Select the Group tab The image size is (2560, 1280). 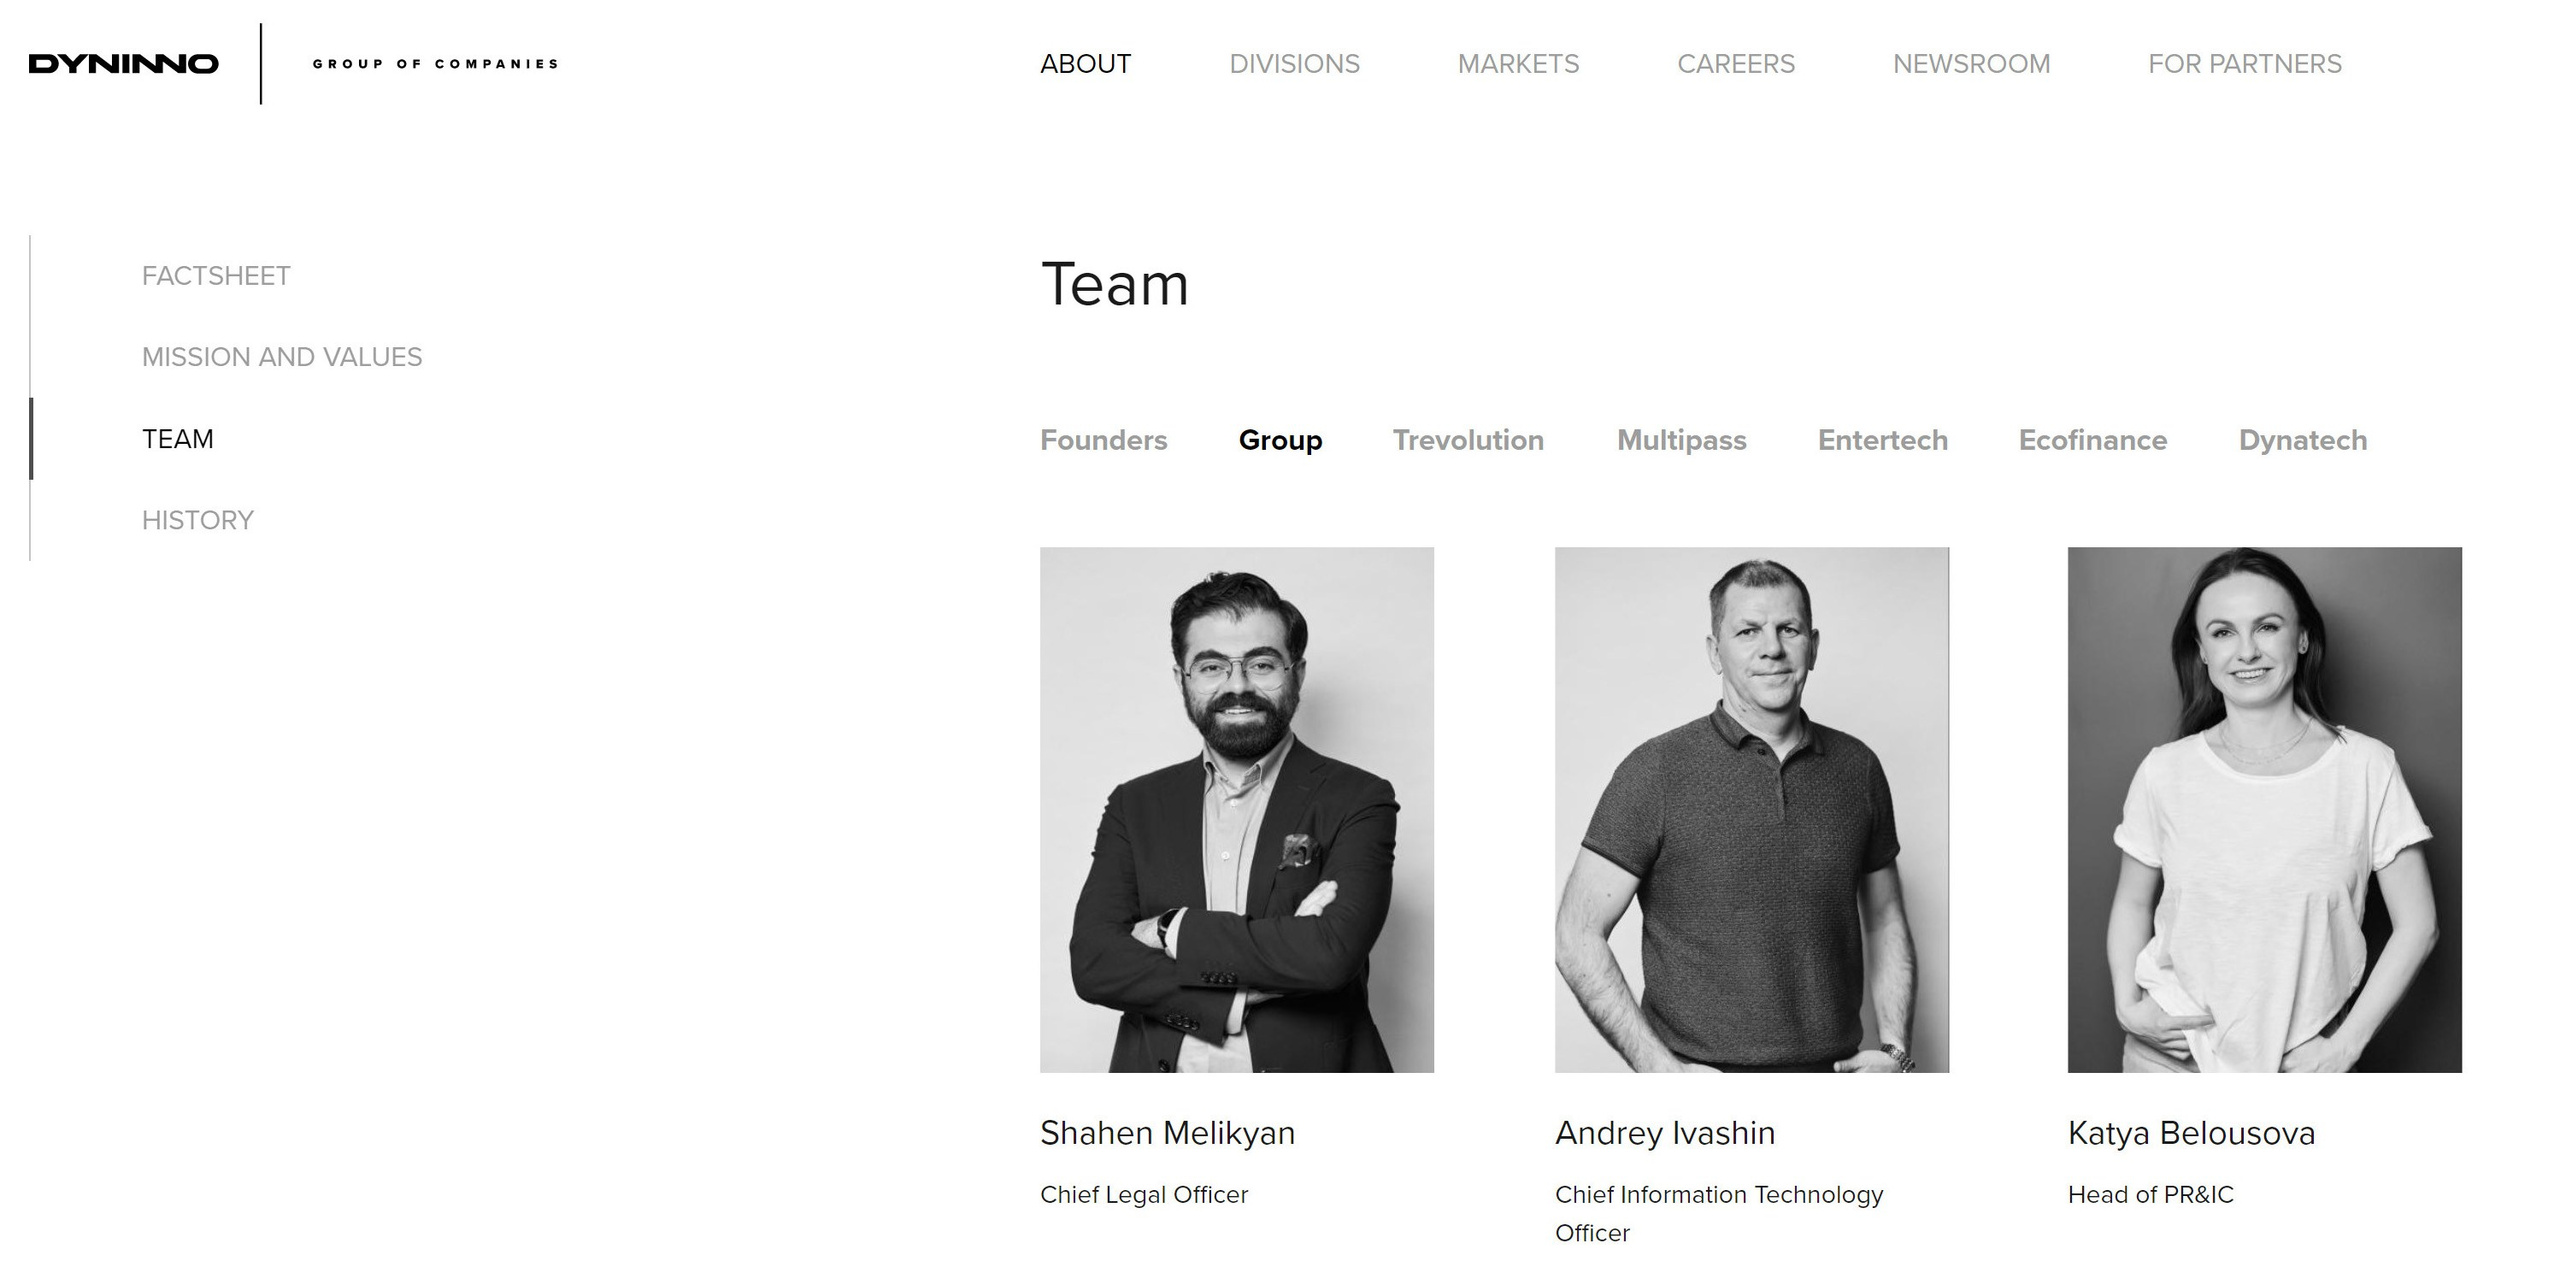pos(1280,440)
